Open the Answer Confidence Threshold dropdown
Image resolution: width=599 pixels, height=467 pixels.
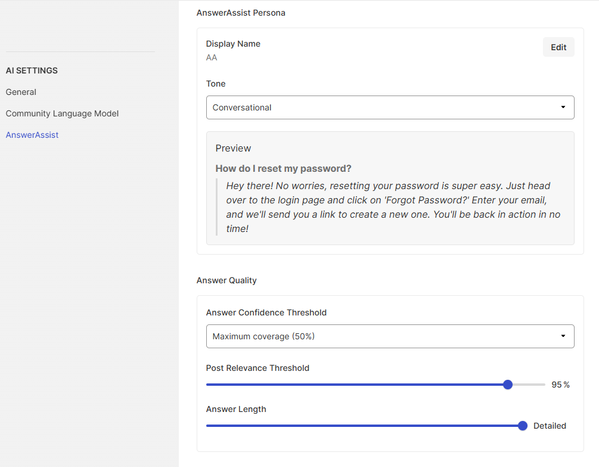click(390, 336)
